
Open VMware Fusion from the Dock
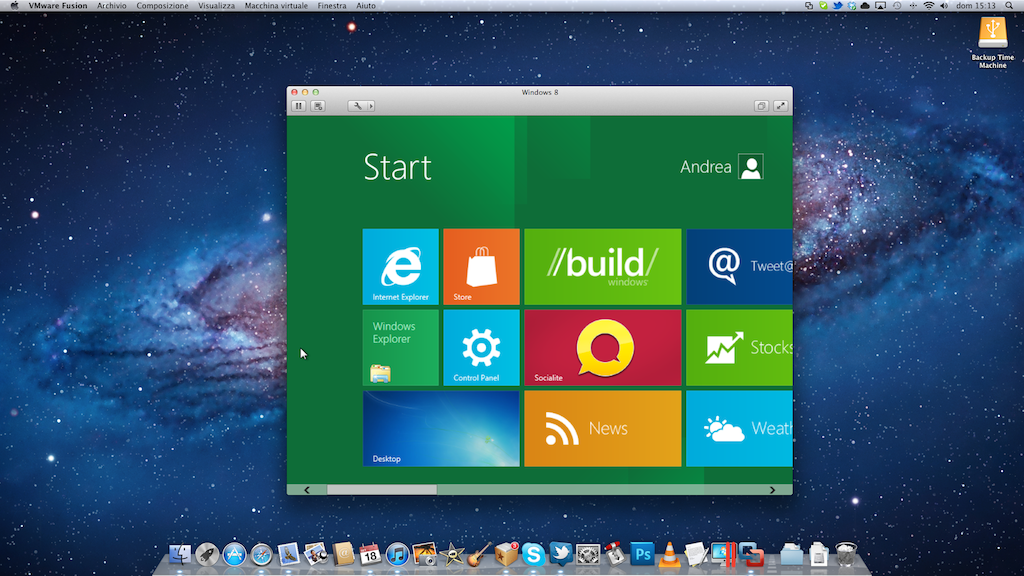[751, 554]
